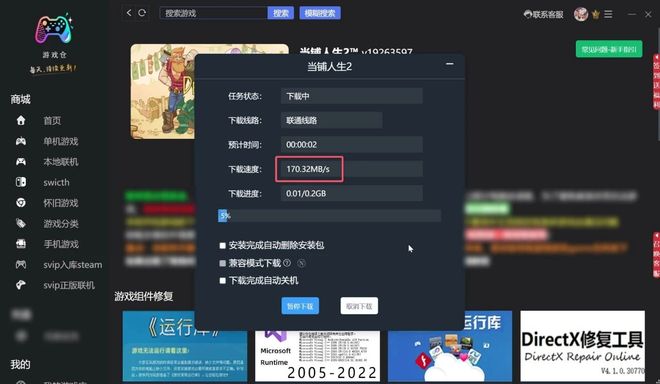
Task: Click the svip正版联机 icon
Action: pyautogui.click(x=21, y=285)
